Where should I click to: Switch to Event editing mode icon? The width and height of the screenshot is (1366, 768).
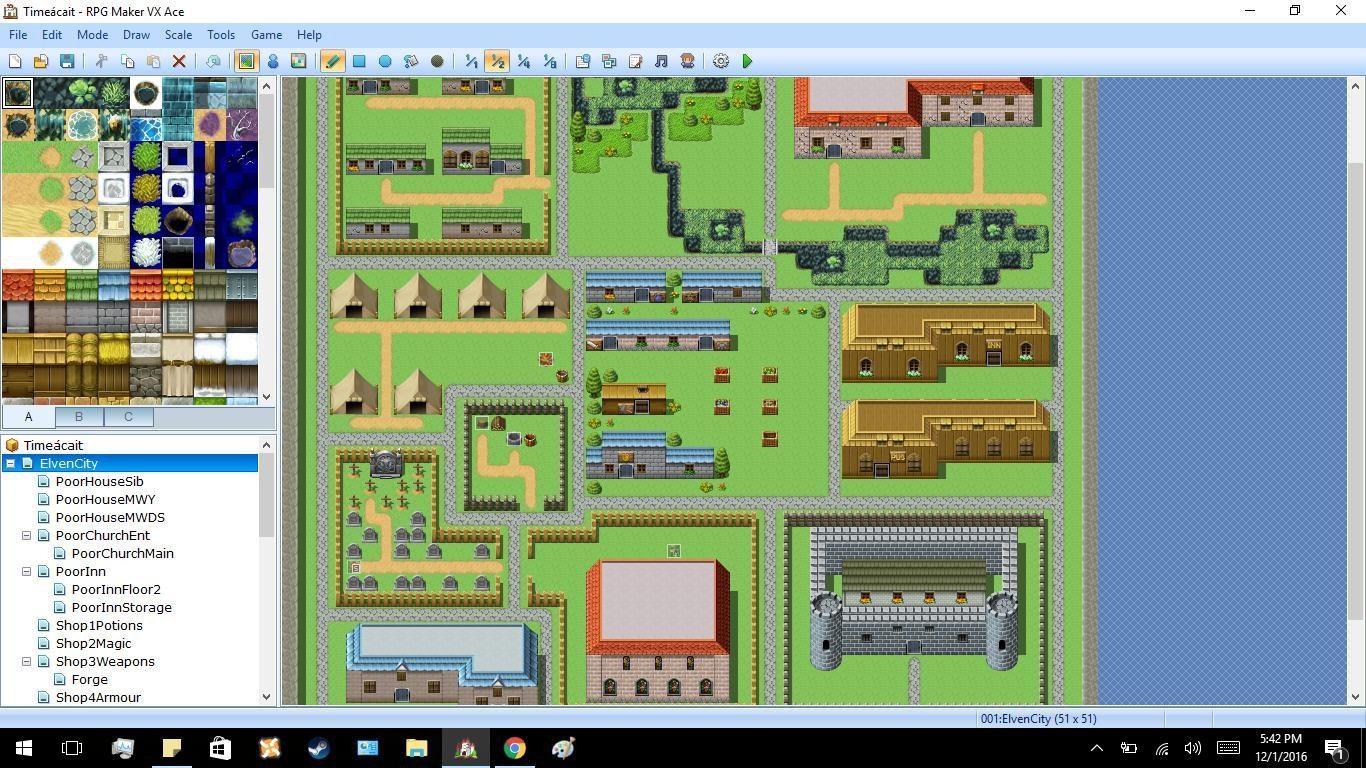(x=272, y=61)
